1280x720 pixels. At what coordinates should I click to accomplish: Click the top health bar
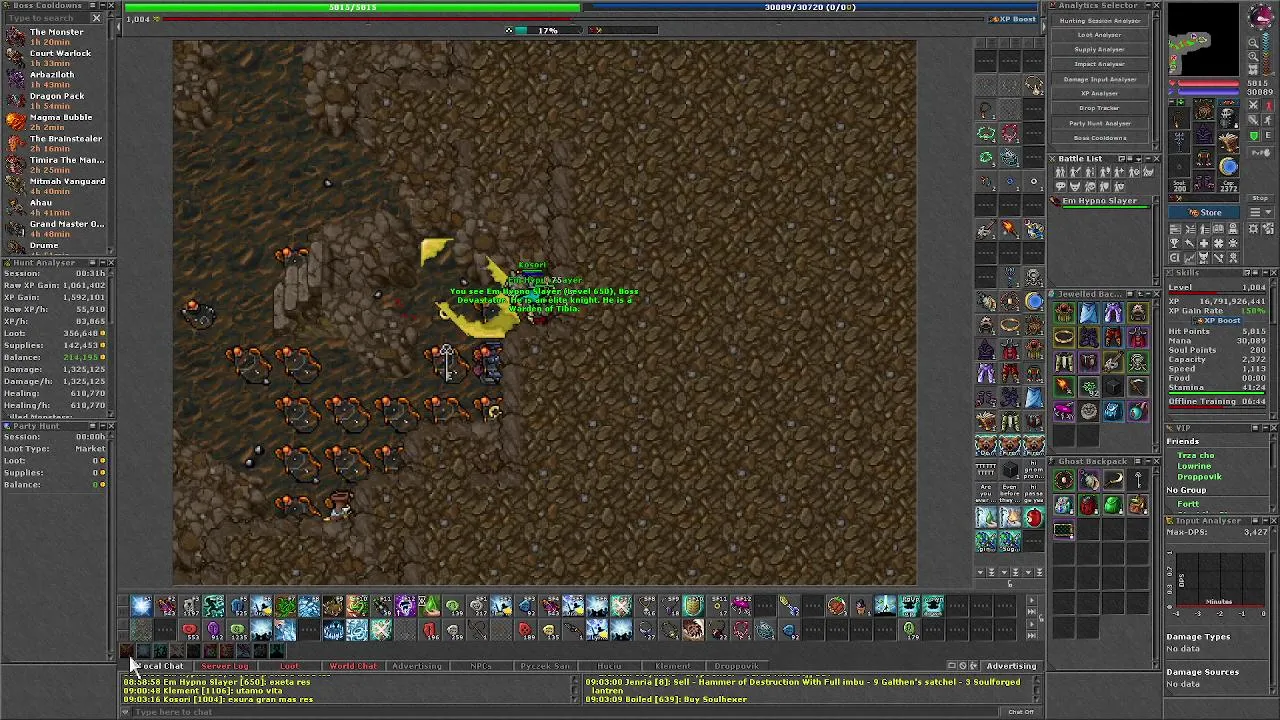coord(352,7)
